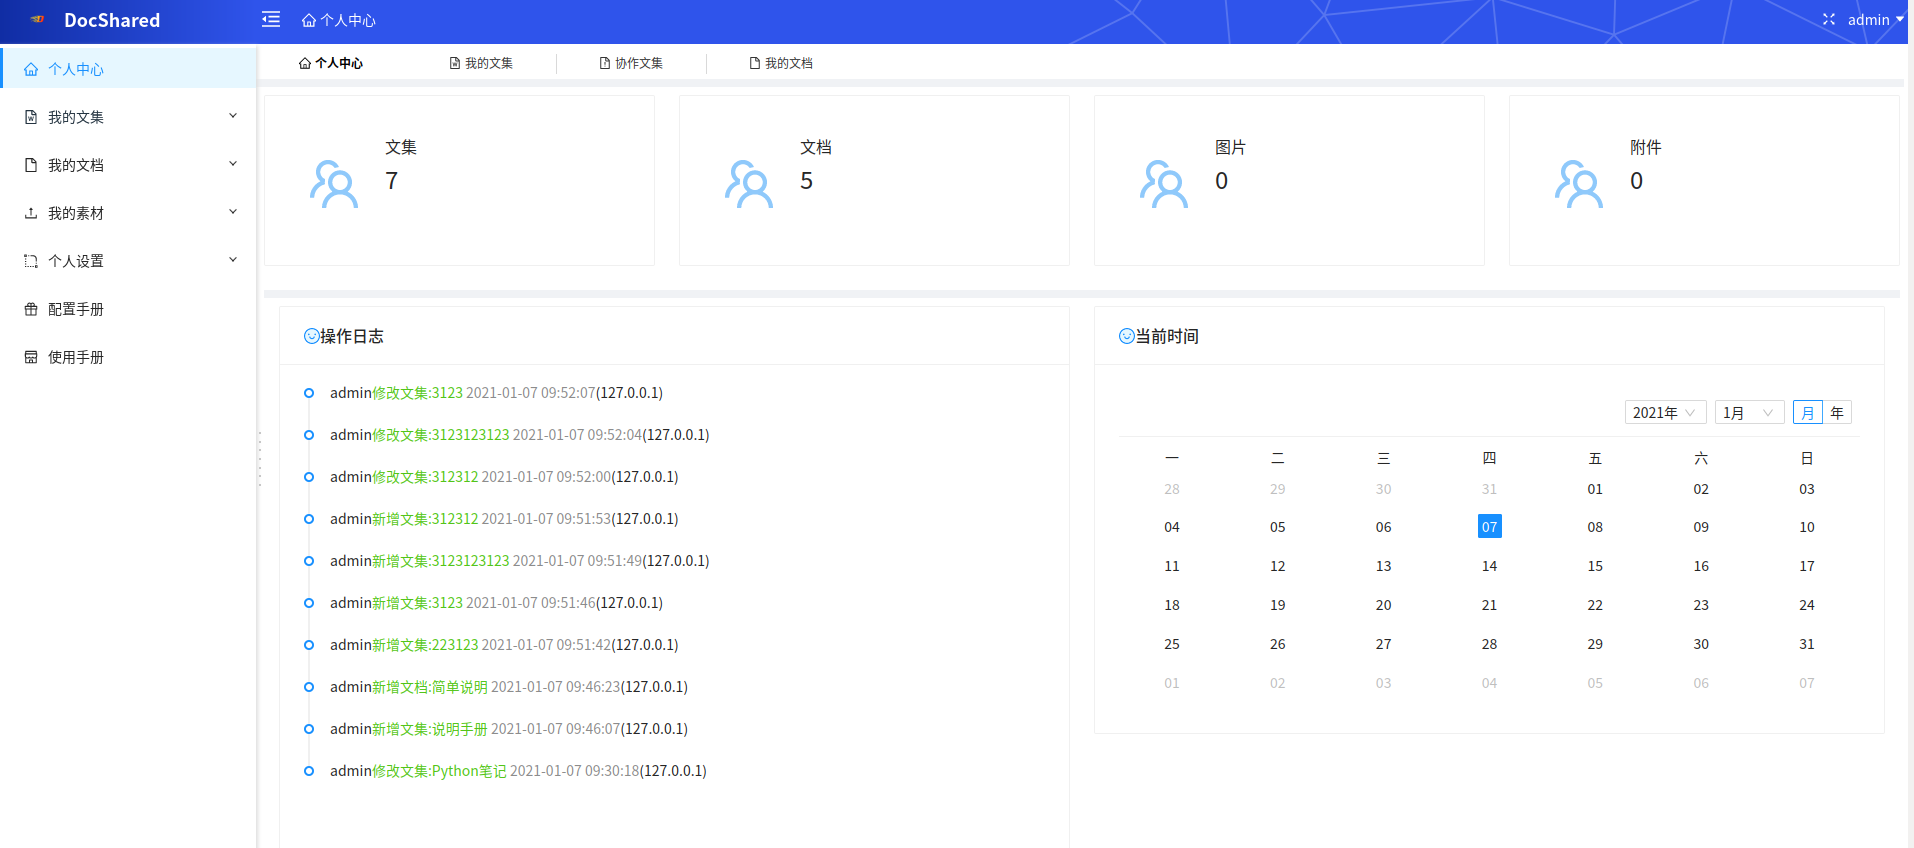This screenshot has width=1914, height=848.
Task: Click the 文档 card user icon
Action: click(749, 184)
